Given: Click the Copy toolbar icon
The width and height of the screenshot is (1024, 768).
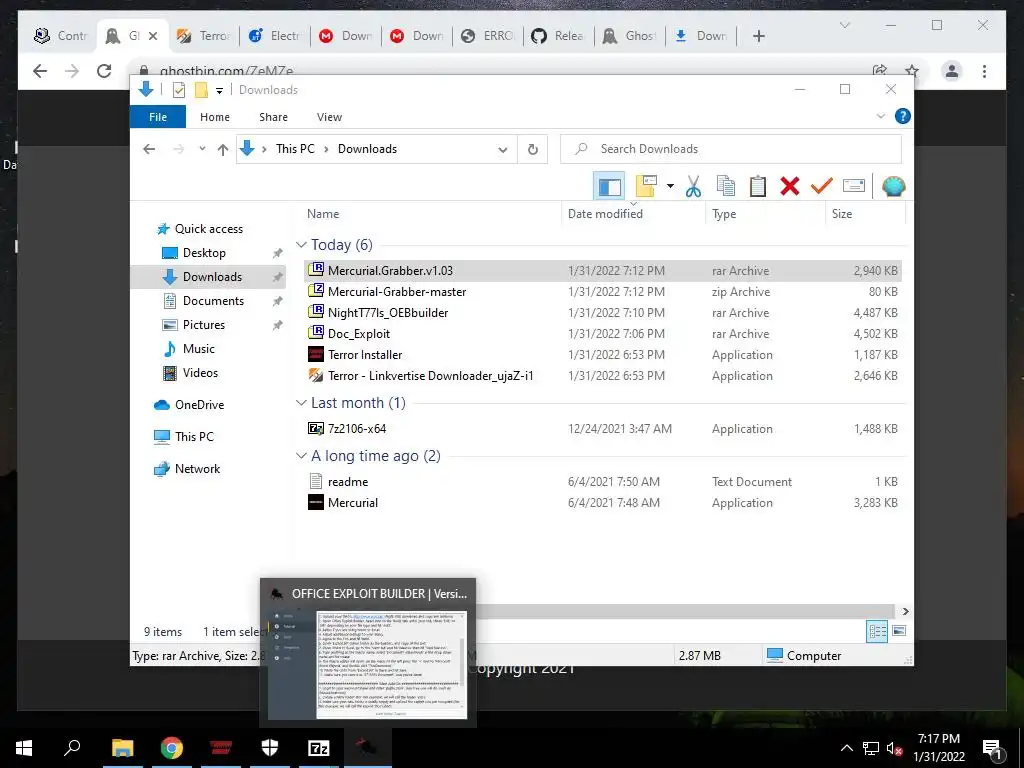Looking at the screenshot, I should click(726, 186).
